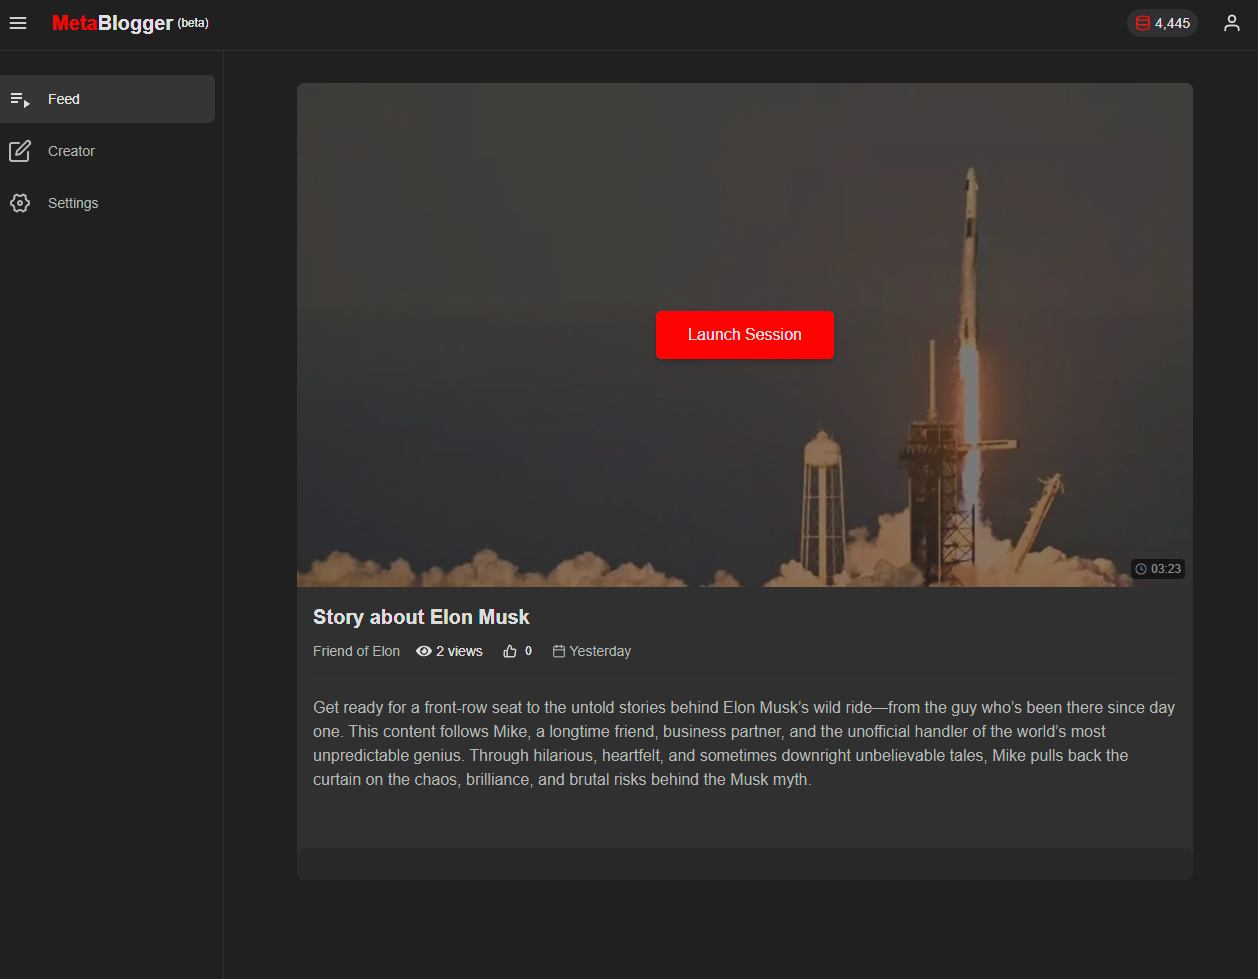1258x979 pixels.
Task: Open the hamburger menu icon
Action: pos(18,23)
